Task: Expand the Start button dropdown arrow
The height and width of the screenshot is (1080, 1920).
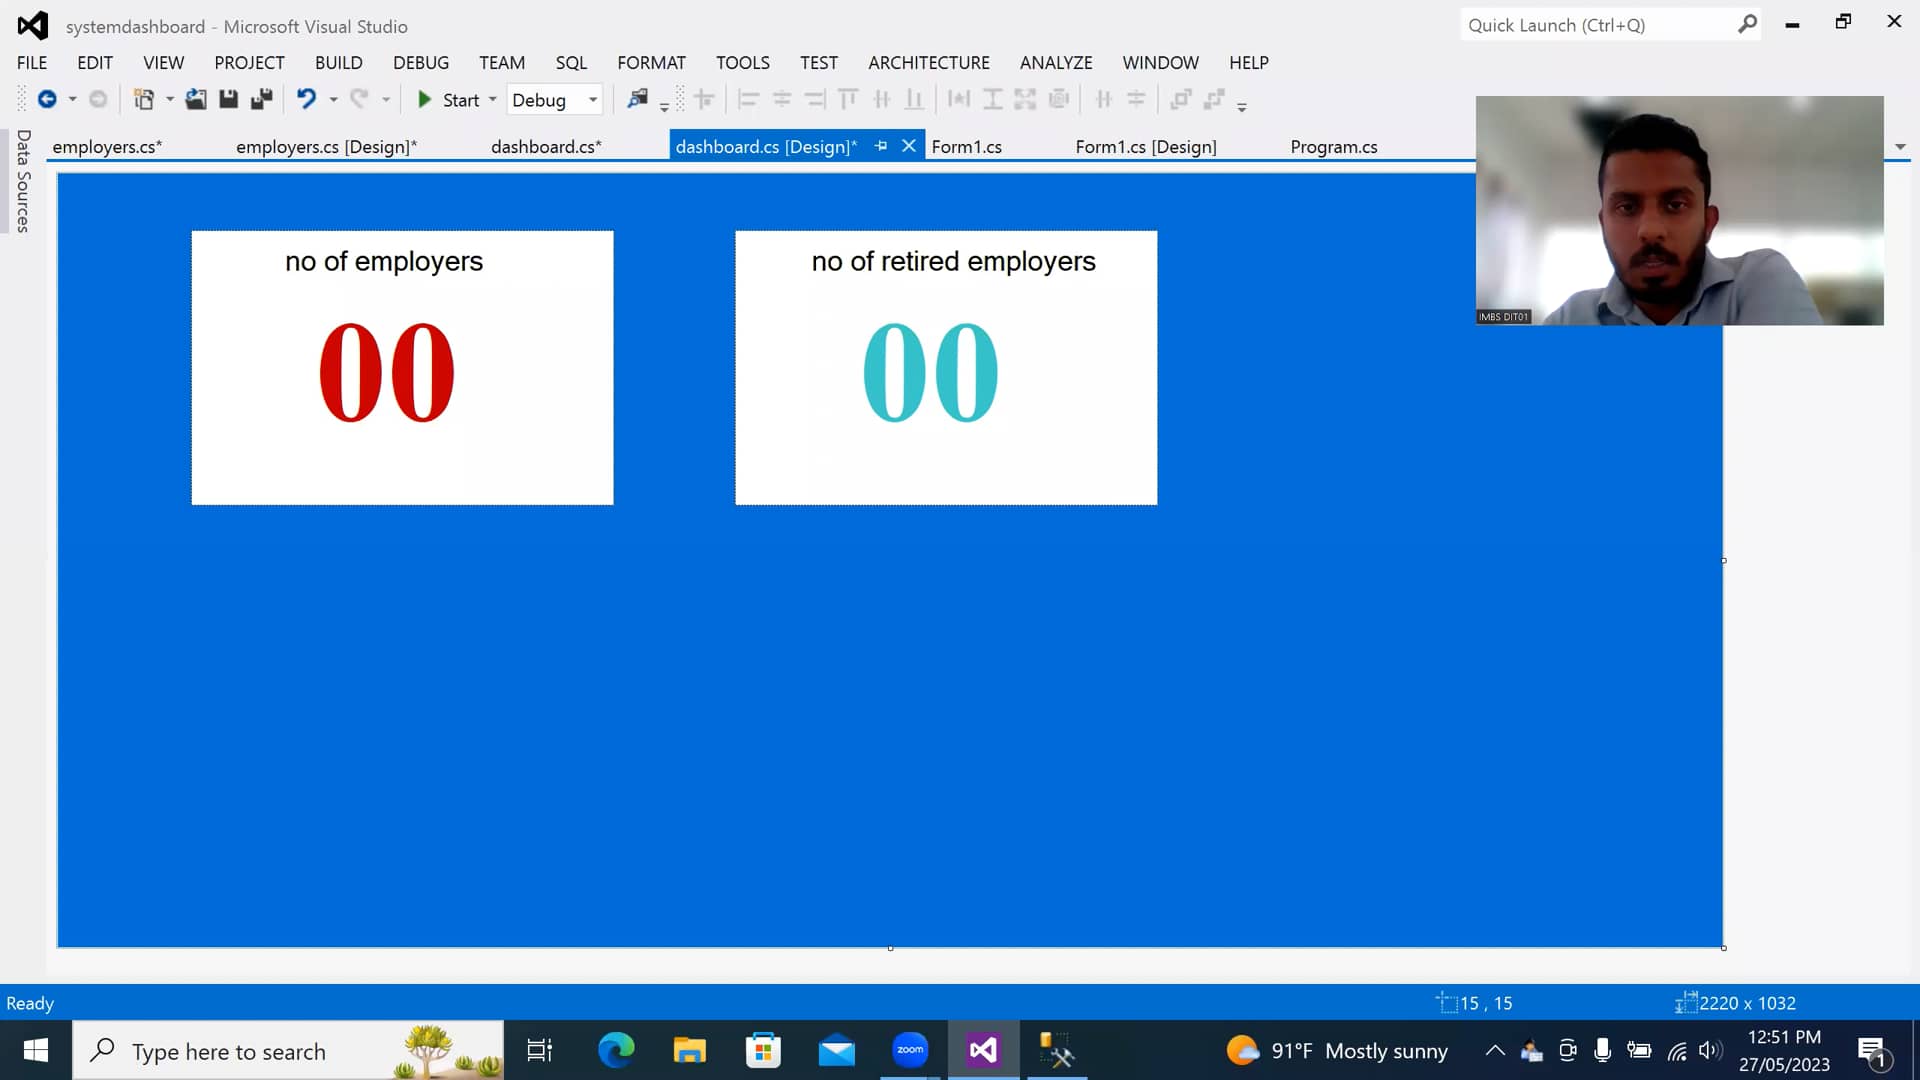Action: tap(492, 100)
